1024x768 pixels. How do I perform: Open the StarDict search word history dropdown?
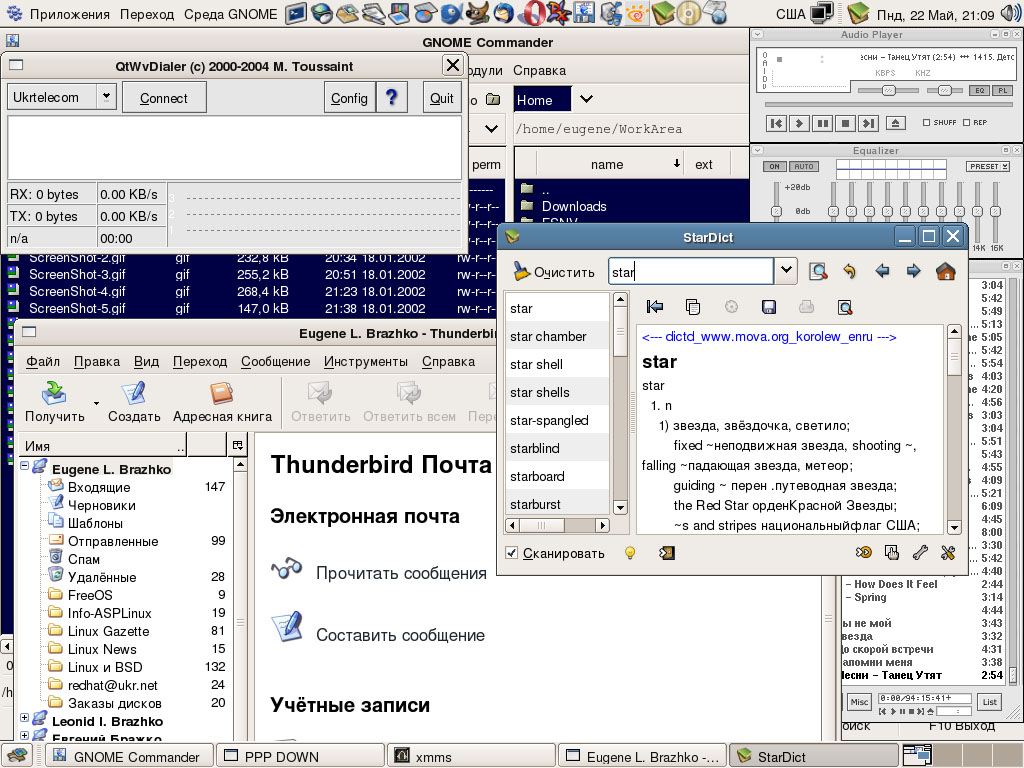tap(786, 270)
